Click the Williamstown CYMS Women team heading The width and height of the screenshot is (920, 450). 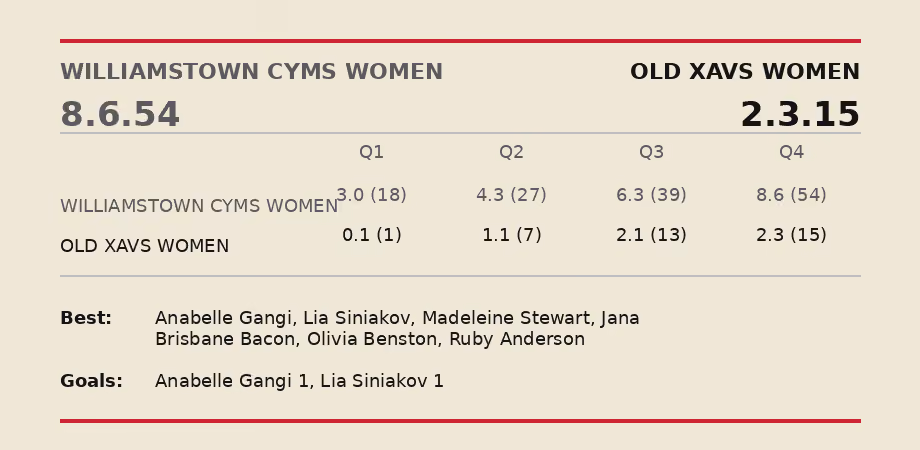(x=251, y=72)
